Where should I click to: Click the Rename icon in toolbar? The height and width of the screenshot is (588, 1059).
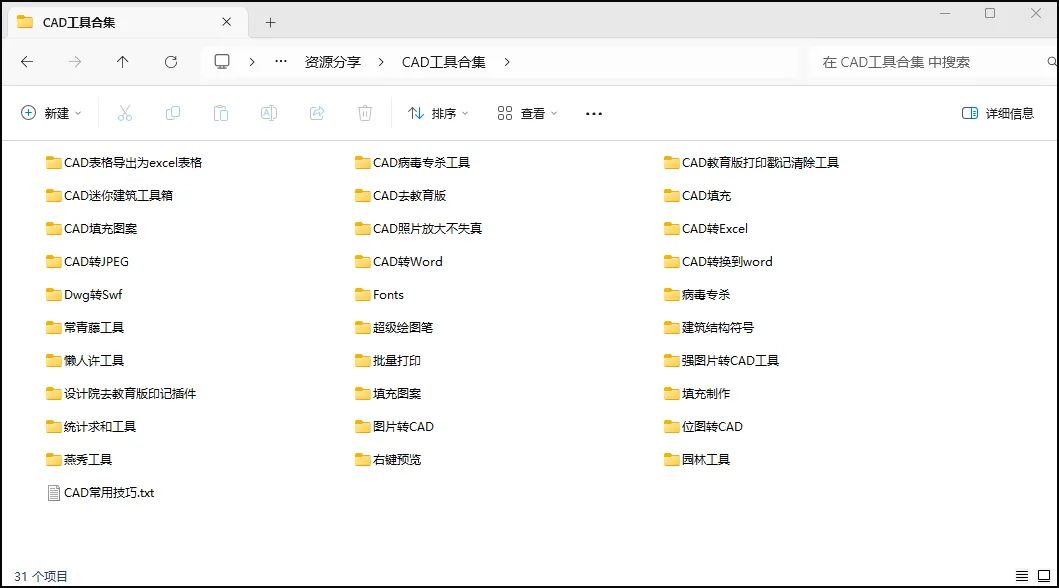[x=269, y=113]
